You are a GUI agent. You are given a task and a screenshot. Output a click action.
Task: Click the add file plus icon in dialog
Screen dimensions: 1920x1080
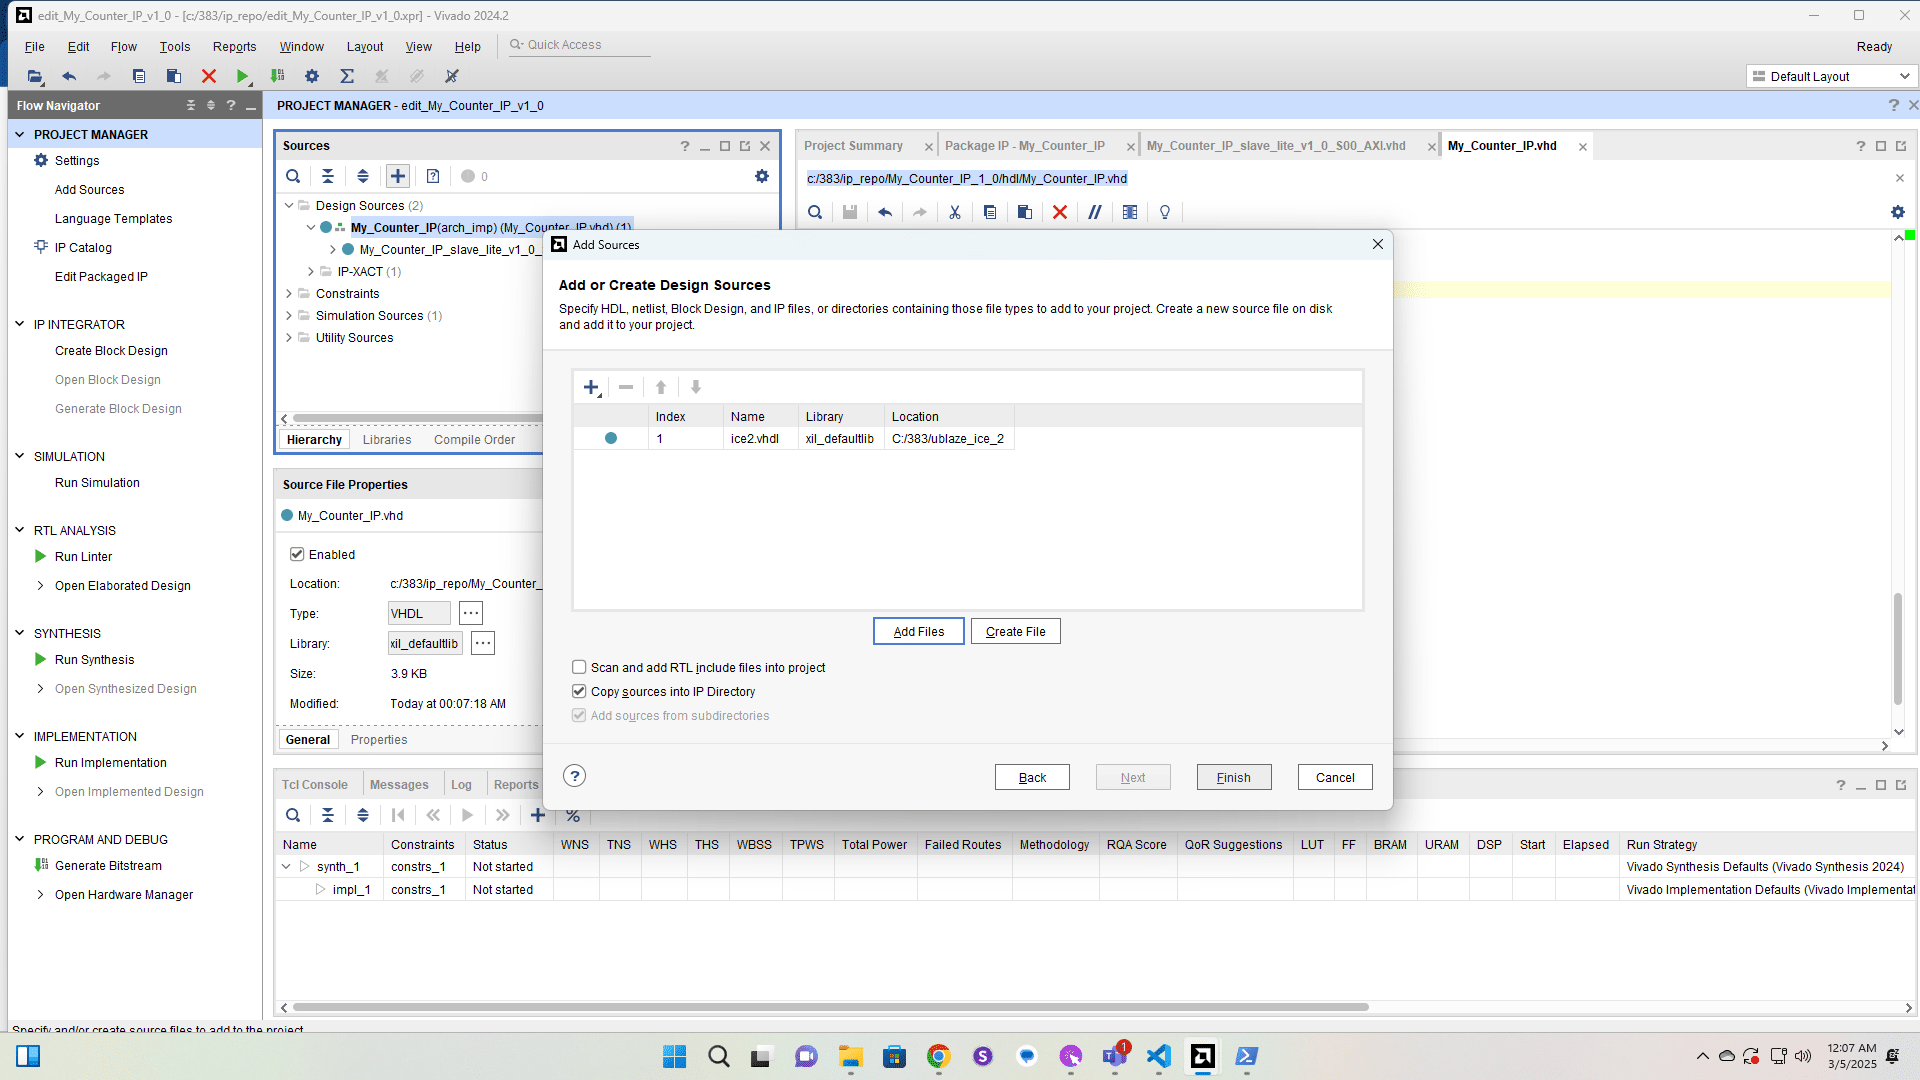tap(591, 388)
